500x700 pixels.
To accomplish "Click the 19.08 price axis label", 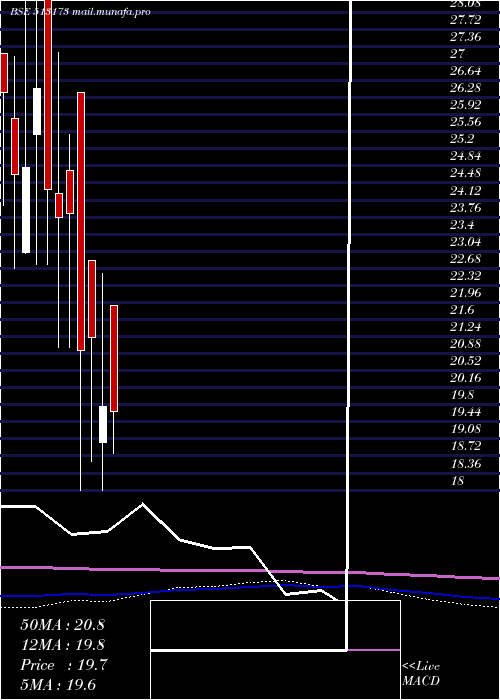I will [x=466, y=429].
